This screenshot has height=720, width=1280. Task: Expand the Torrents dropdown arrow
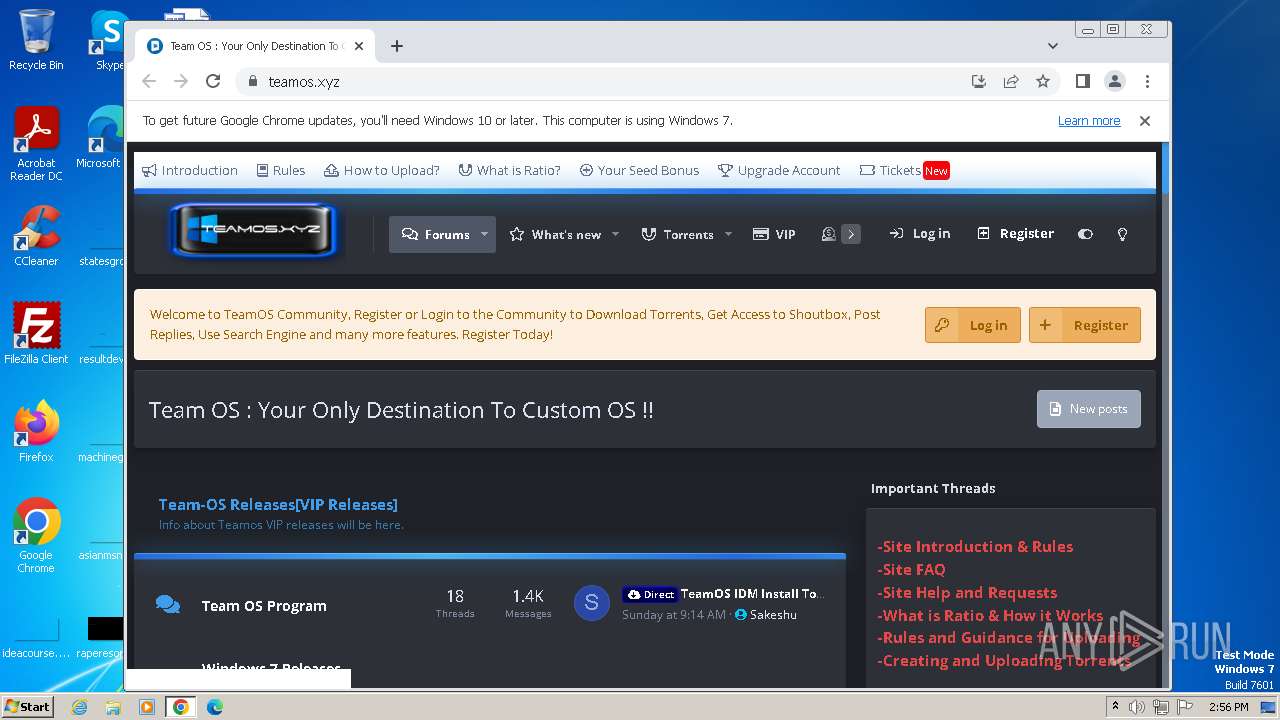tap(728, 234)
